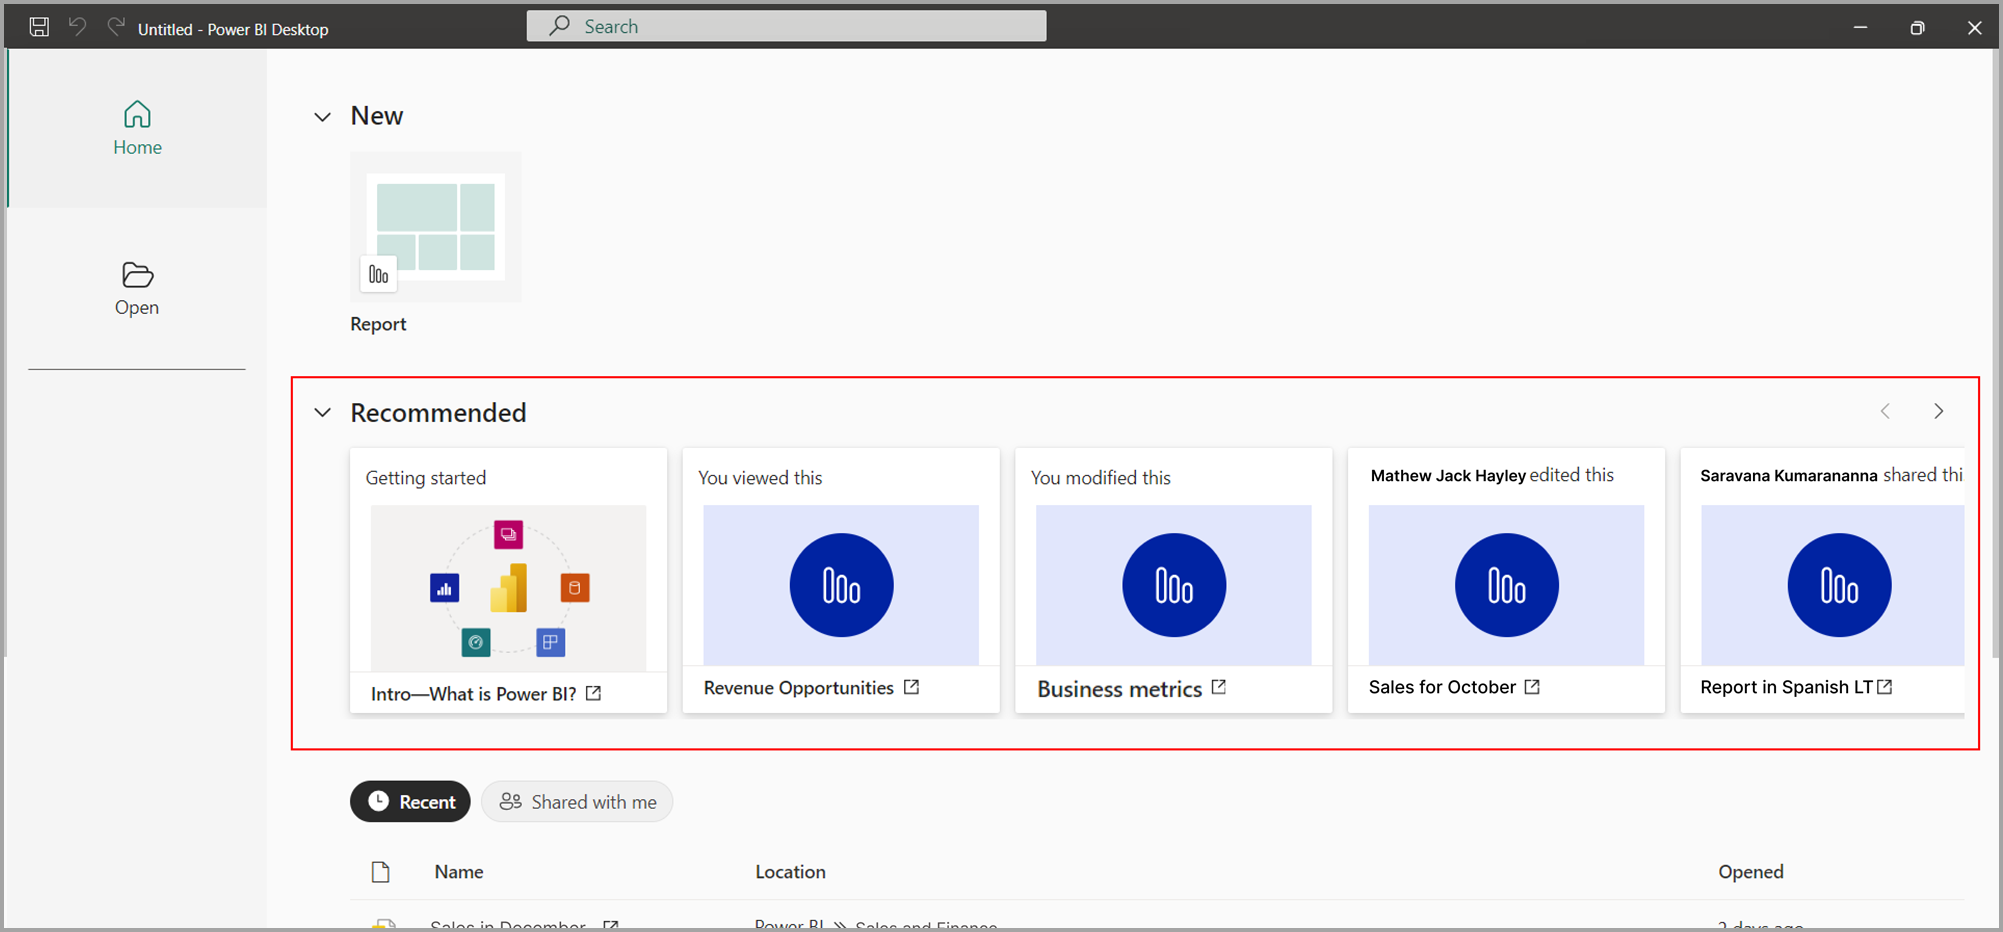Click Revenue Opportunities title
The height and width of the screenshot is (932, 2003).
coord(798,688)
